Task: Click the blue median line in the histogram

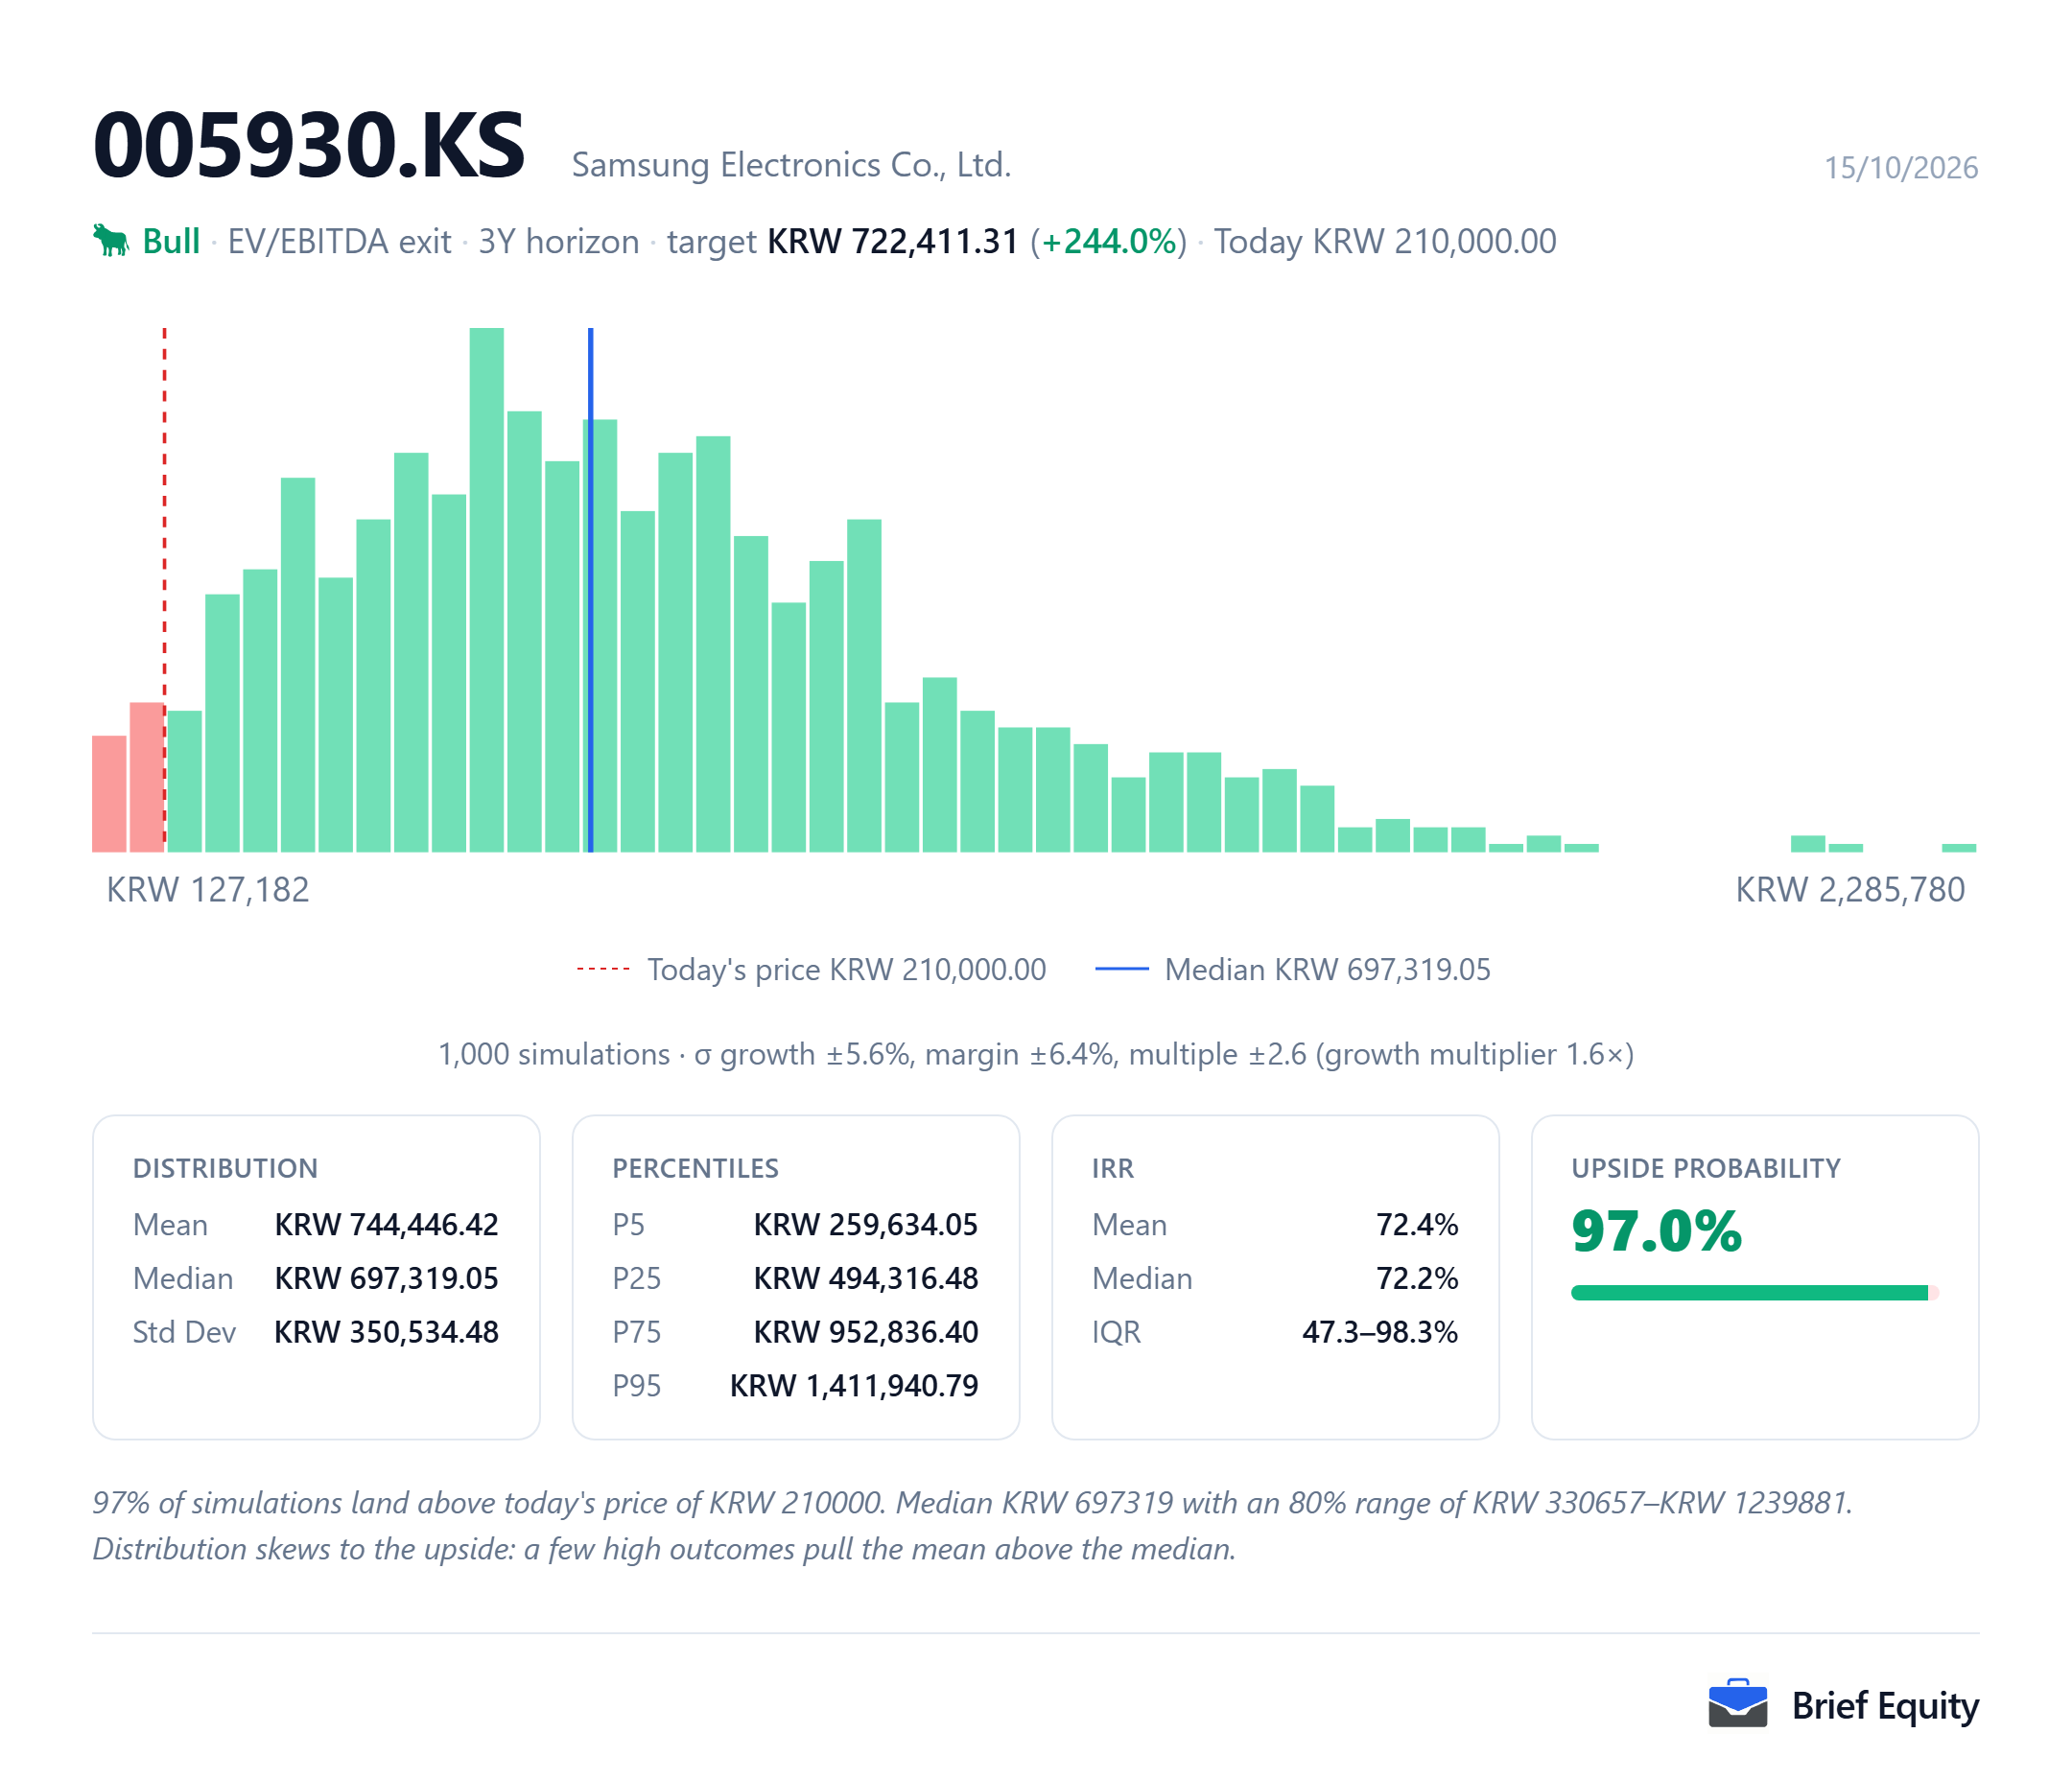Action: [x=590, y=590]
